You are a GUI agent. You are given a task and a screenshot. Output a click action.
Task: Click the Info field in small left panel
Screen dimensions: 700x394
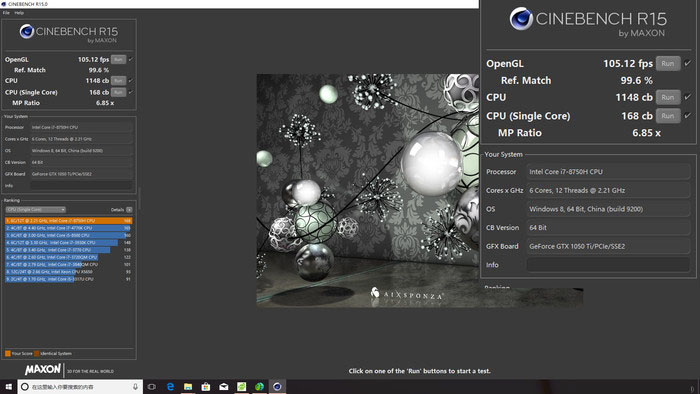click(81, 186)
